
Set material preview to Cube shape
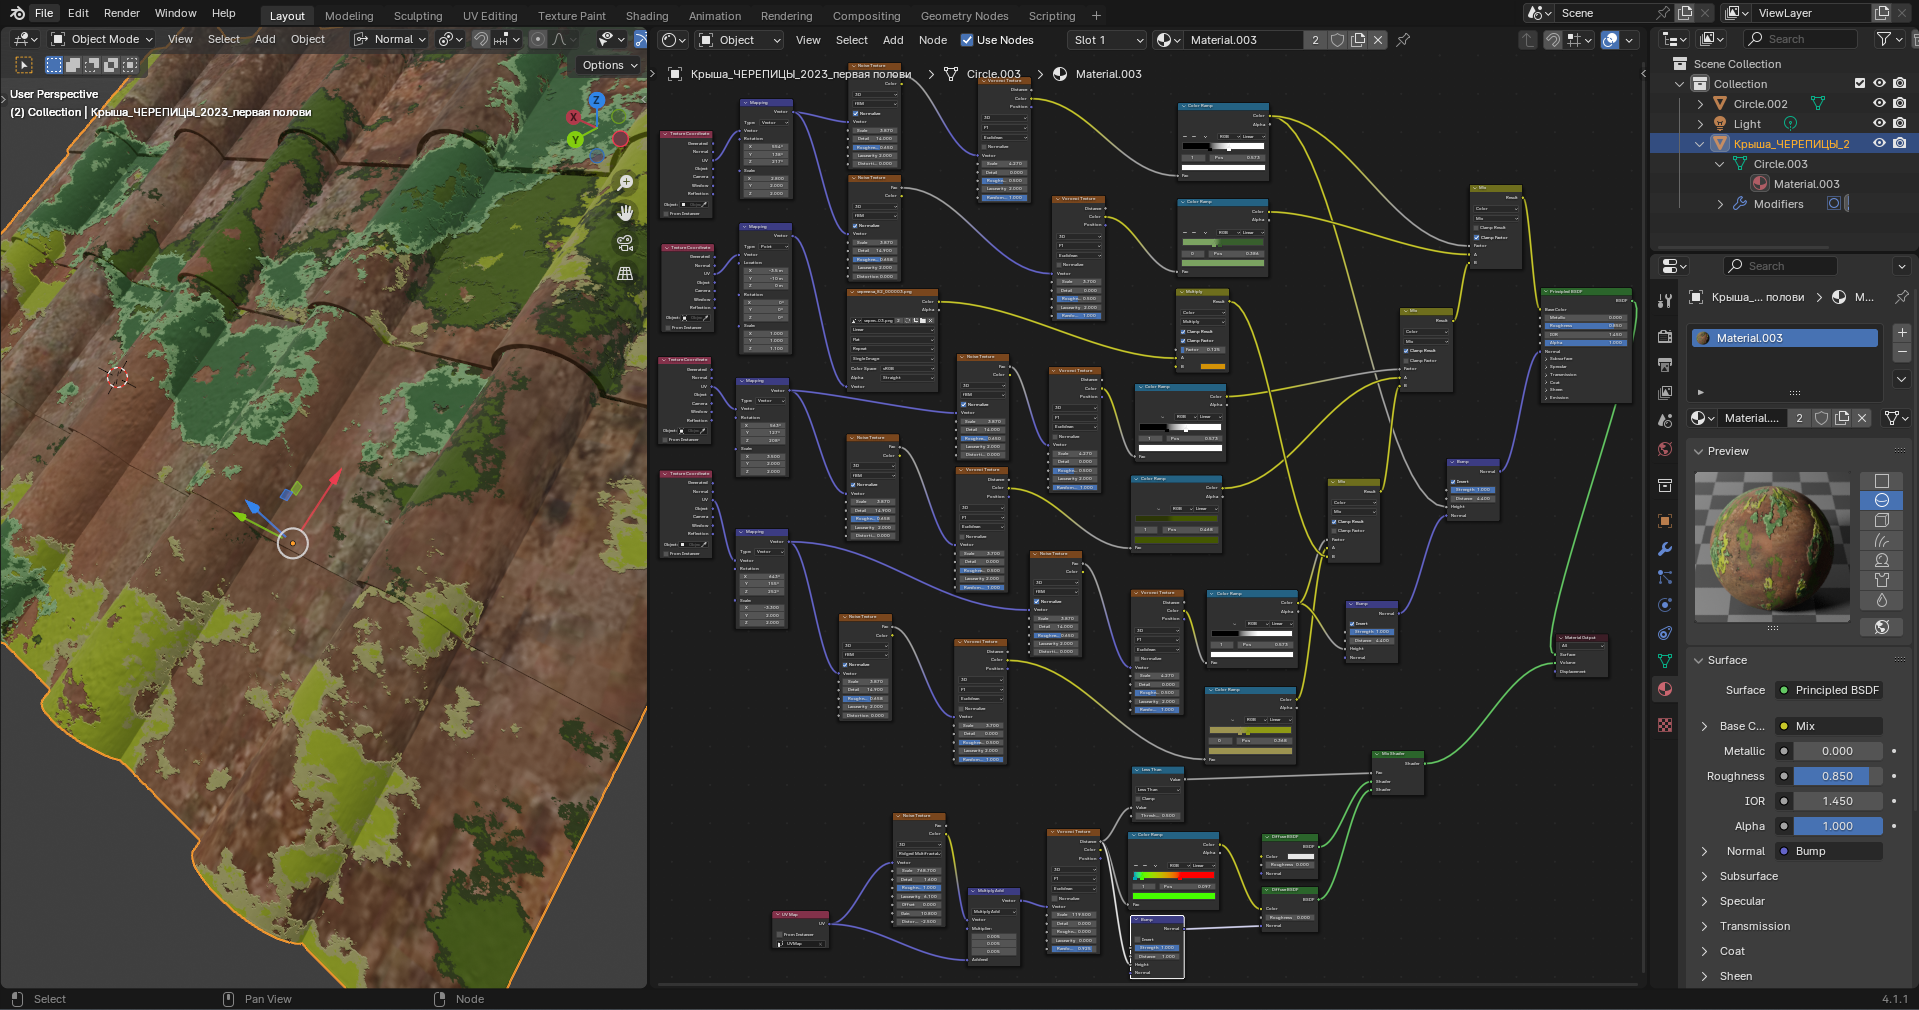(1881, 520)
